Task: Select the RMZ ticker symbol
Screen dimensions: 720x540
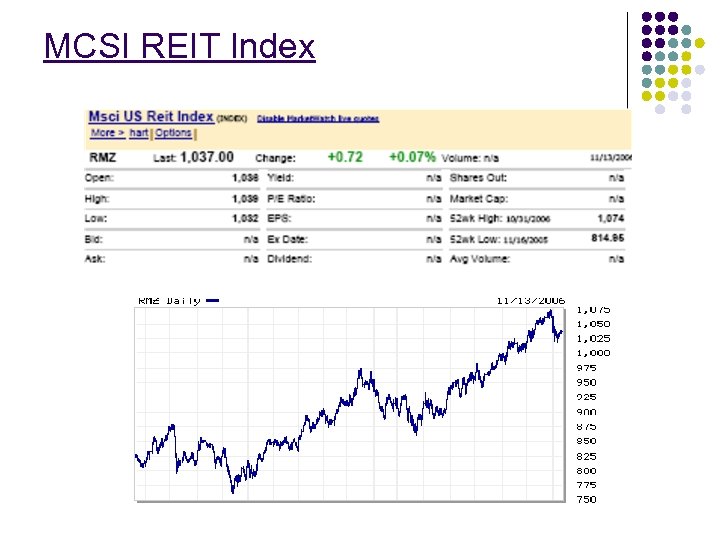Action: coord(102,158)
